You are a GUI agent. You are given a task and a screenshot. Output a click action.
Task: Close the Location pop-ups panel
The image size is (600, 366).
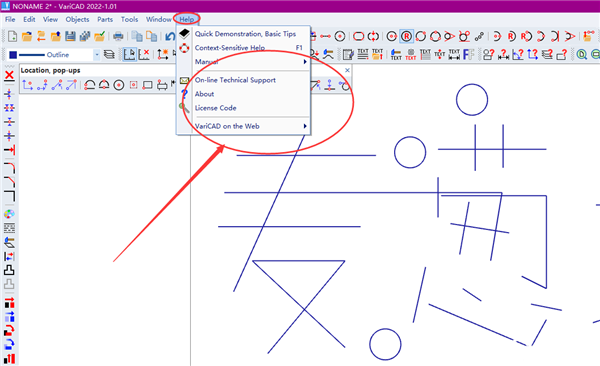tap(347, 70)
